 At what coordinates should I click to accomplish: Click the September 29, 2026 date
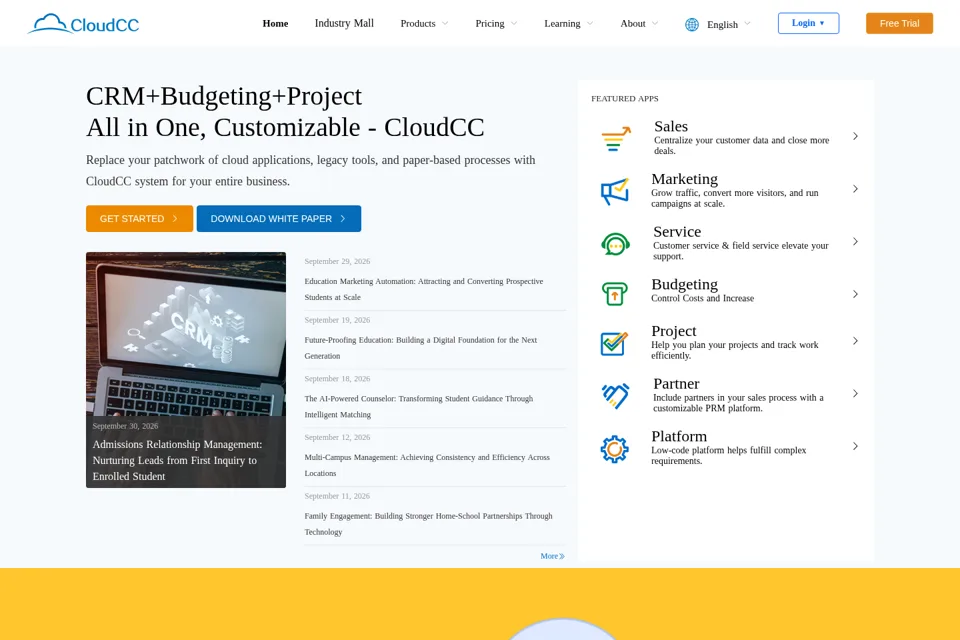coord(337,262)
